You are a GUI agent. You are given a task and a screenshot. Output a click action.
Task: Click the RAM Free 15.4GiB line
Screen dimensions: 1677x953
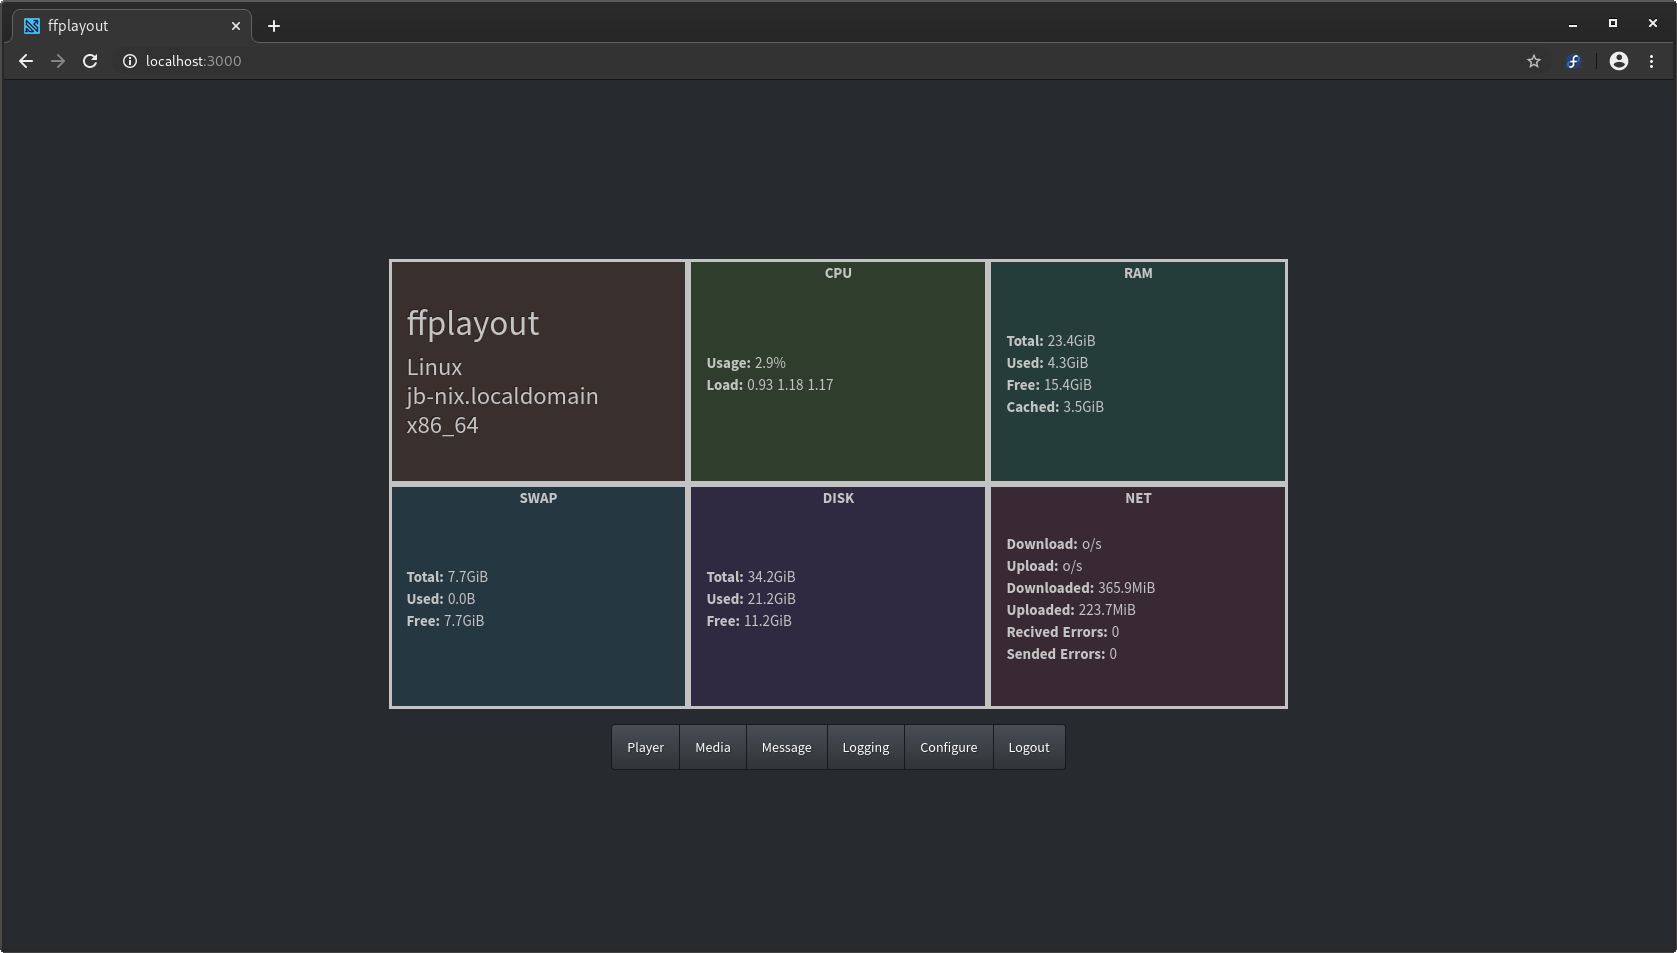(1049, 385)
